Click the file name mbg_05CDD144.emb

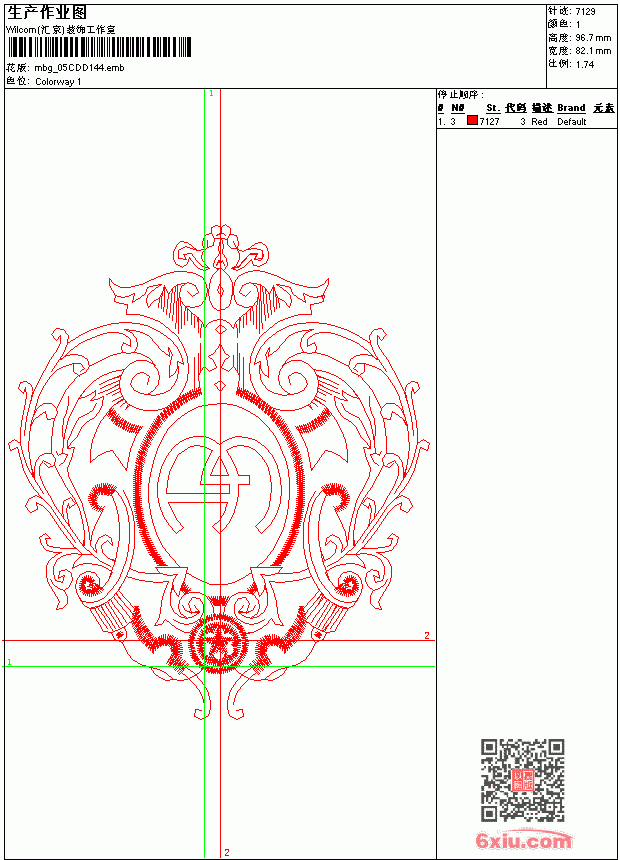coord(80,68)
